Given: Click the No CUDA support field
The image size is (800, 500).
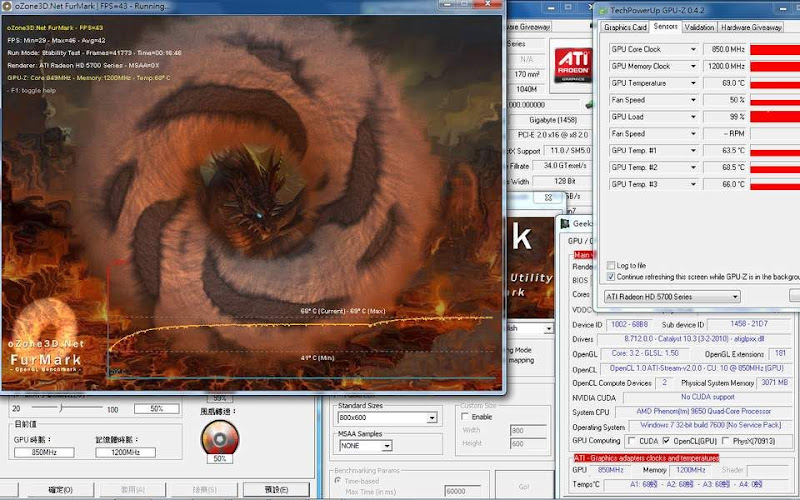Looking at the screenshot, I should (707, 397).
